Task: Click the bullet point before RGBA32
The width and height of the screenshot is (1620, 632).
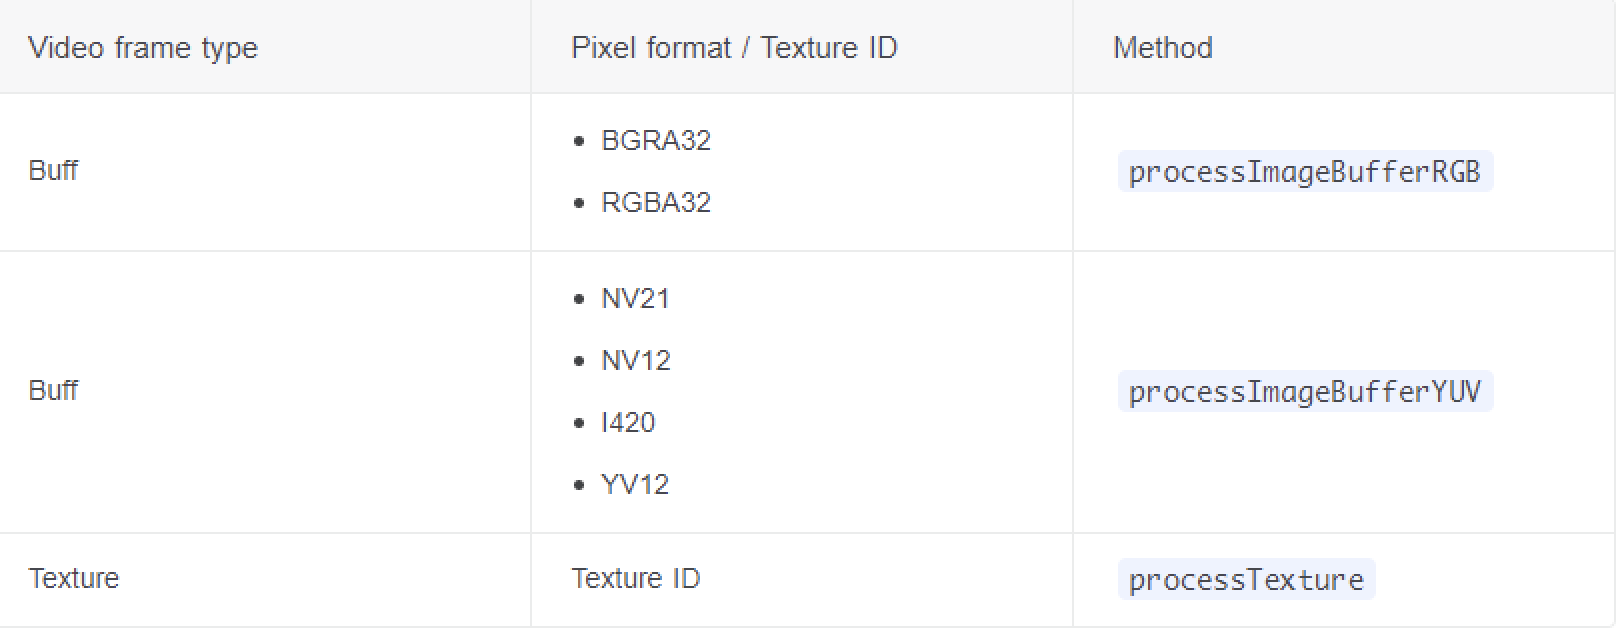Action: click(579, 204)
